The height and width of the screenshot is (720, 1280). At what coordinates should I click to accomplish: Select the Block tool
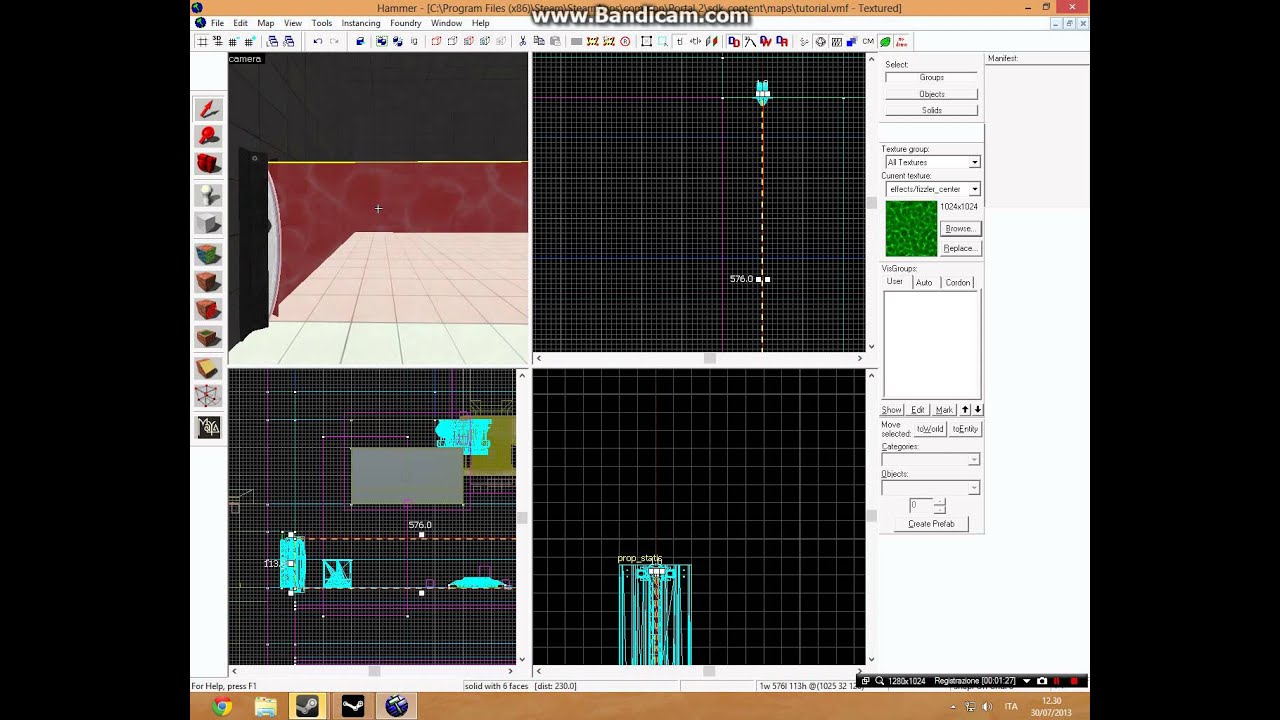coord(208,223)
